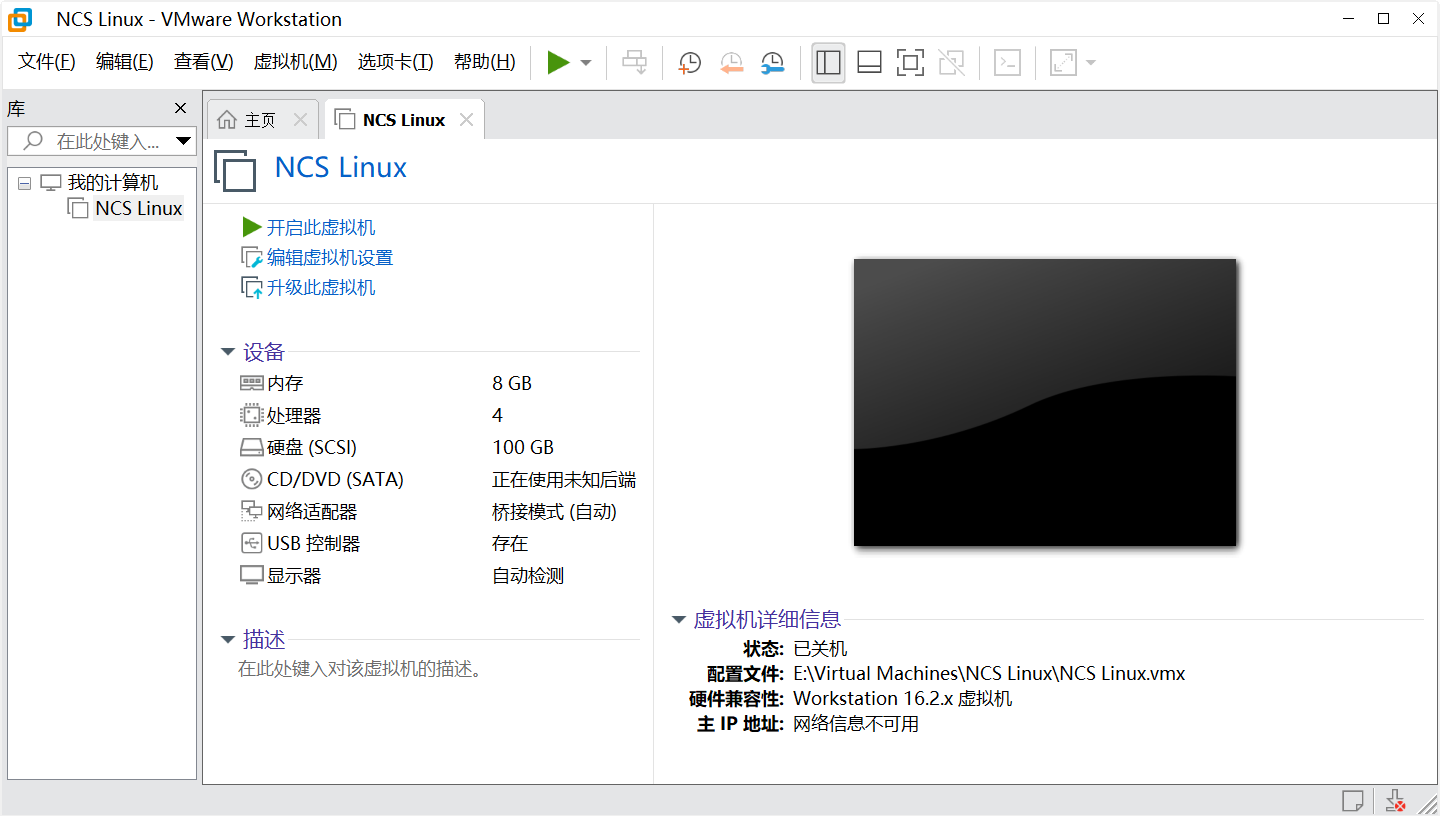
Task: Select 我的计算机 in the library tree
Action: click(112, 183)
